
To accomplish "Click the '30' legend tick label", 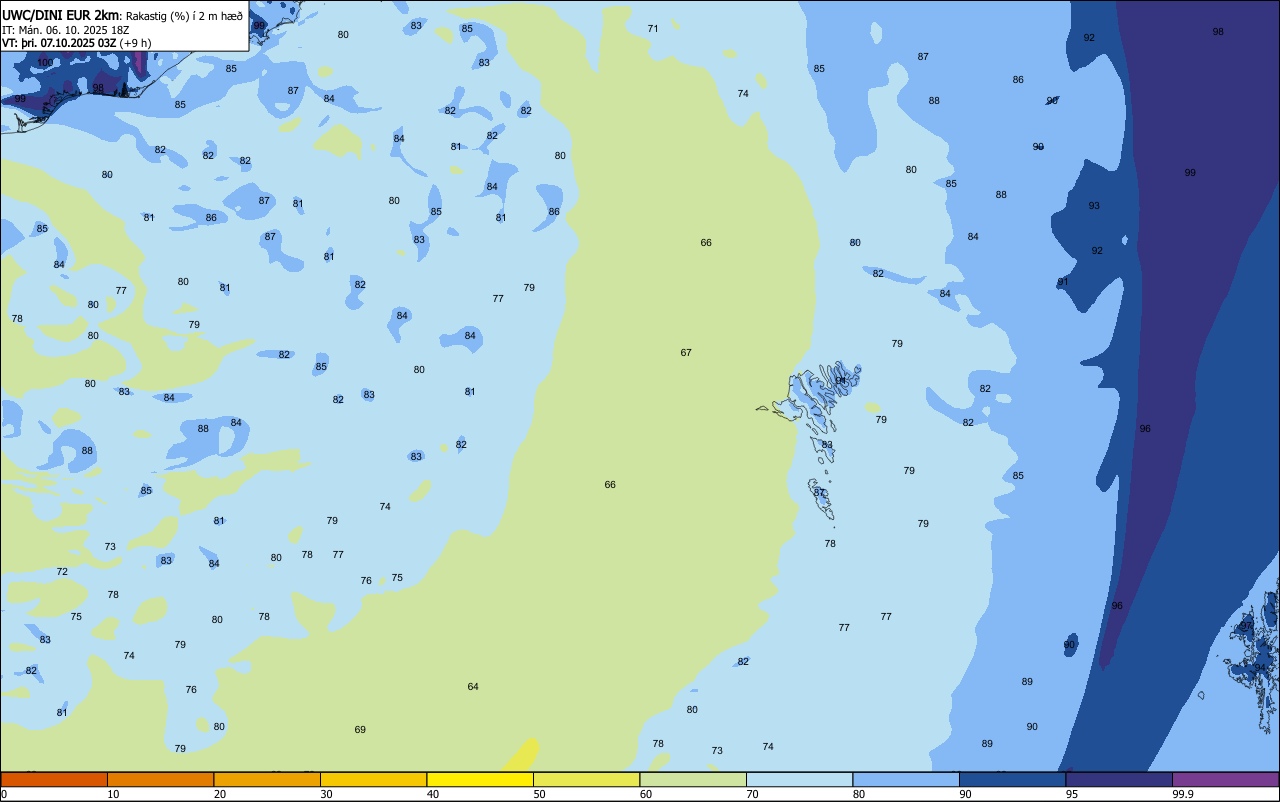I will pyautogui.click(x=326, y=794).
